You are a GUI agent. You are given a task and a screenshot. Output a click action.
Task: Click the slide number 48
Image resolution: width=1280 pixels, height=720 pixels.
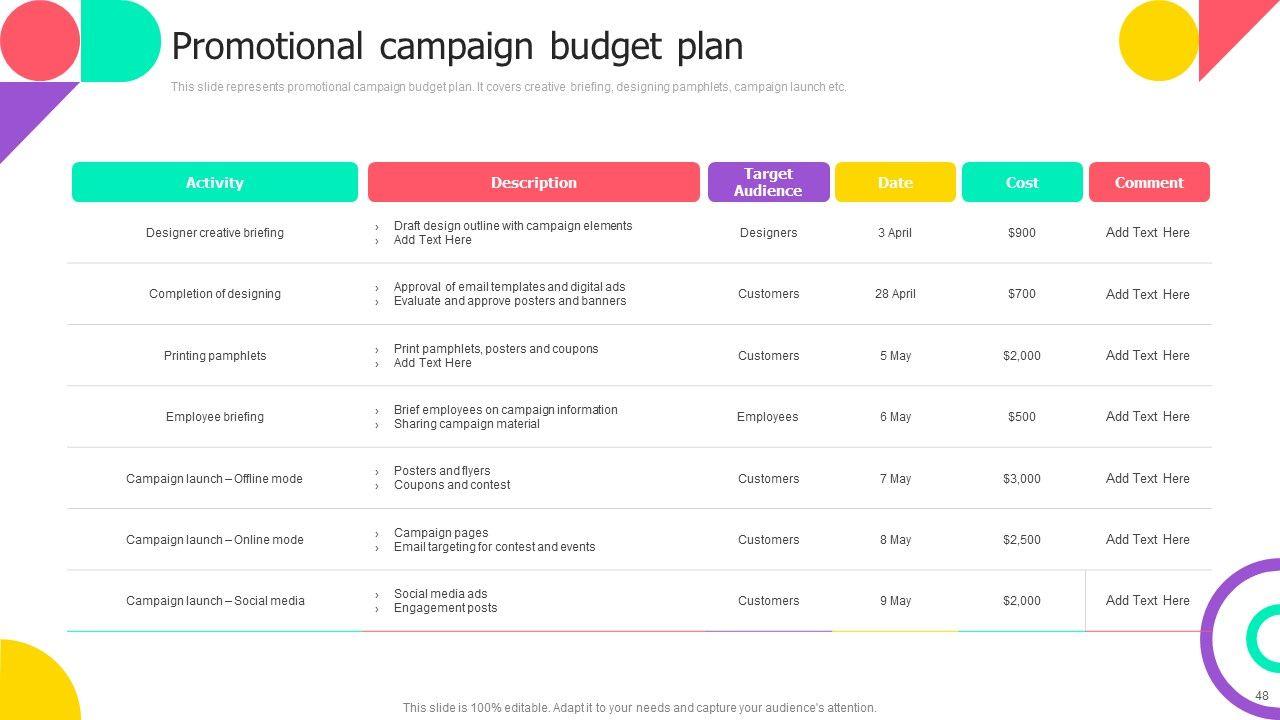pos(1262,696)
